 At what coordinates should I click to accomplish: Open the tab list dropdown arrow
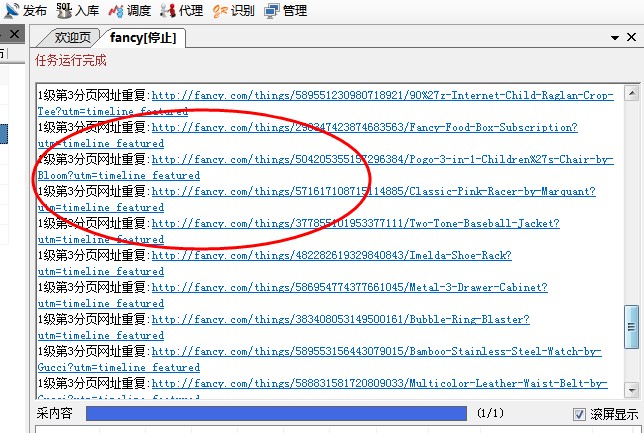point(616,36)
